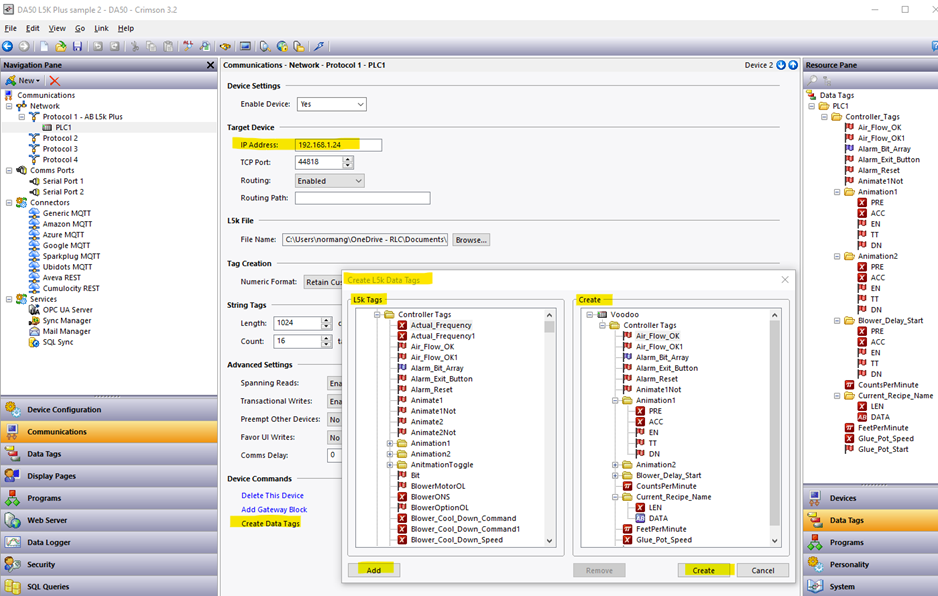This screenshot has height=596, width=938.
Task: Click the lightning bolt update icon
Action: click(319, 46)
